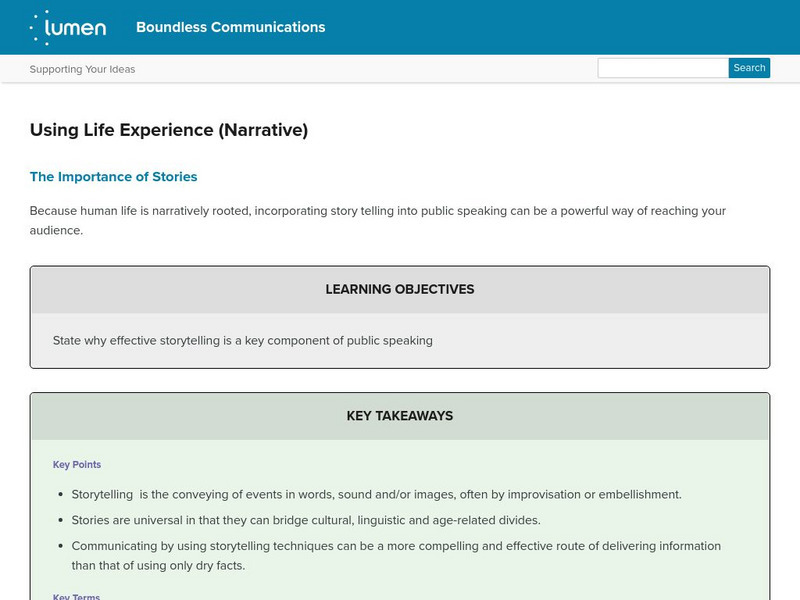Open the Boundless Communications course title
Screen dimensions: 800x600
[x=230, y=27]
